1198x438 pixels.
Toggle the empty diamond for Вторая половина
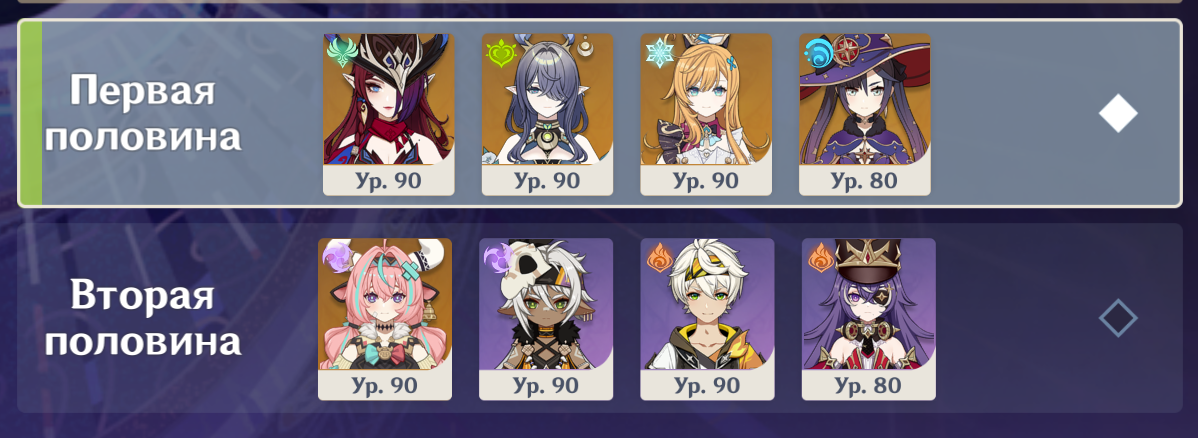click(x=1118, y=318)
